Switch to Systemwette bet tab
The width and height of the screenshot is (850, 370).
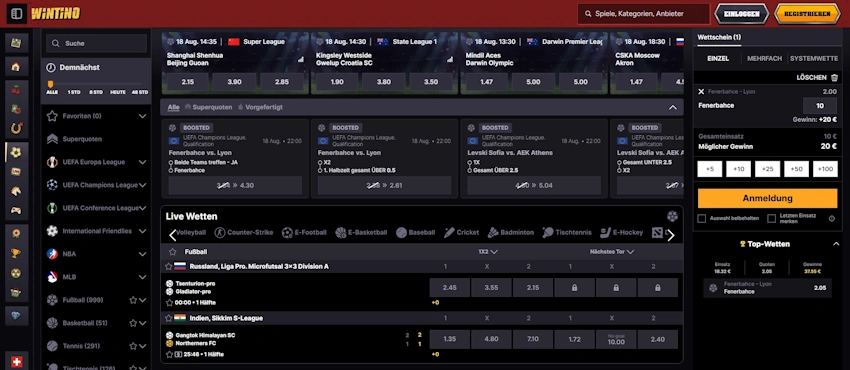pyautogui.click(x=814, y=59)
